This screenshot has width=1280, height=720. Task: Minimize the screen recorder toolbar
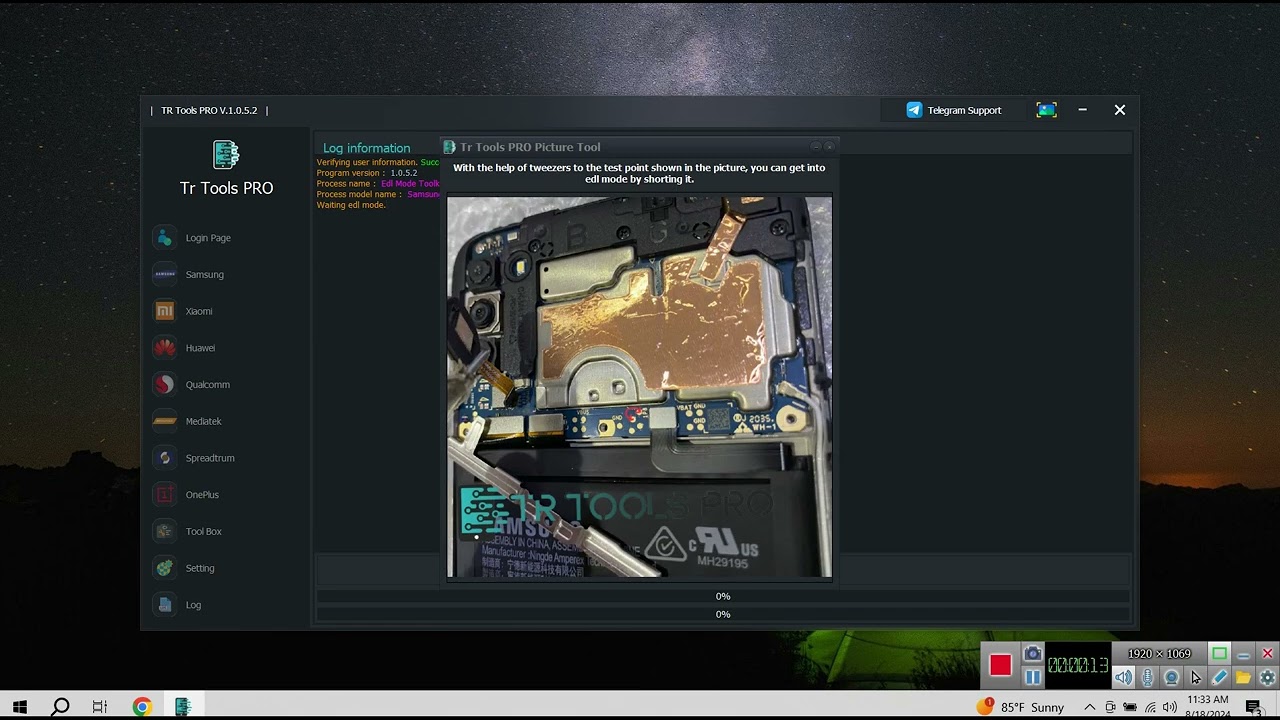pos(1243,654)
